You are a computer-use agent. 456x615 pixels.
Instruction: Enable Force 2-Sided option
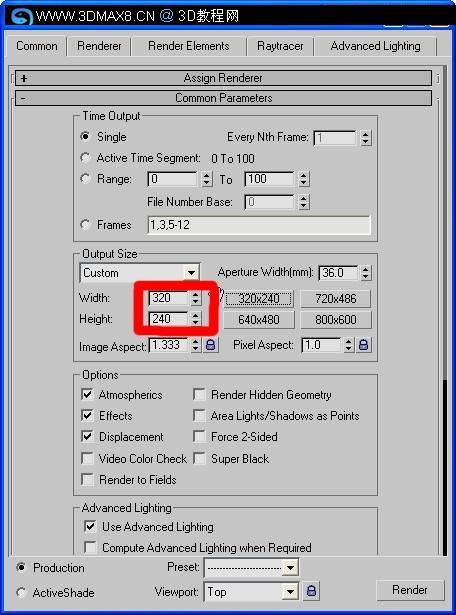(199, 437)
